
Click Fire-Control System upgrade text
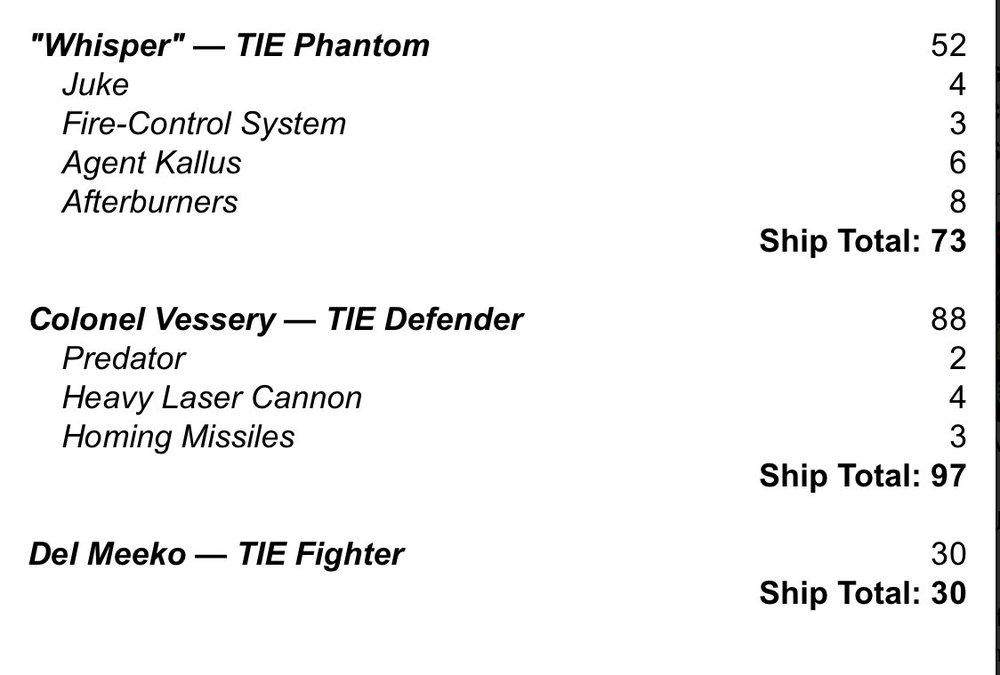coord(204,124)
